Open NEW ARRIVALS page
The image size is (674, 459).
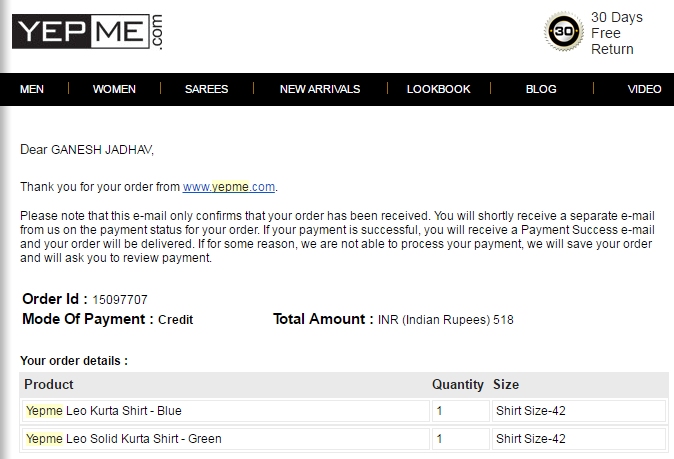pyautogui.click(x=320, y=89)
